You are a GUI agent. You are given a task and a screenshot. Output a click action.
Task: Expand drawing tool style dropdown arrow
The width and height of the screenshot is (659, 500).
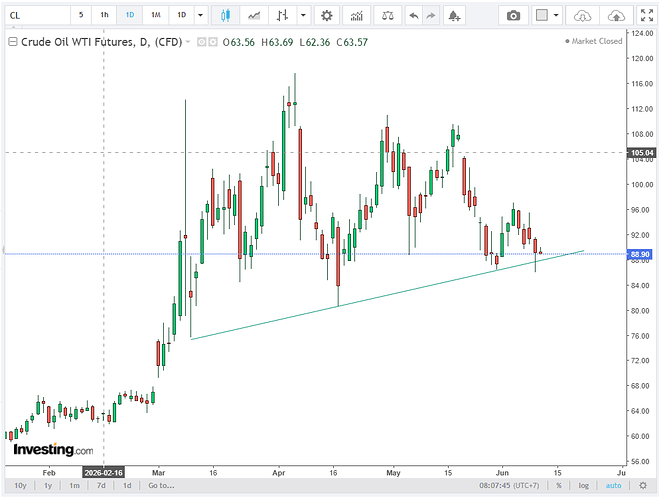(303, 16)
